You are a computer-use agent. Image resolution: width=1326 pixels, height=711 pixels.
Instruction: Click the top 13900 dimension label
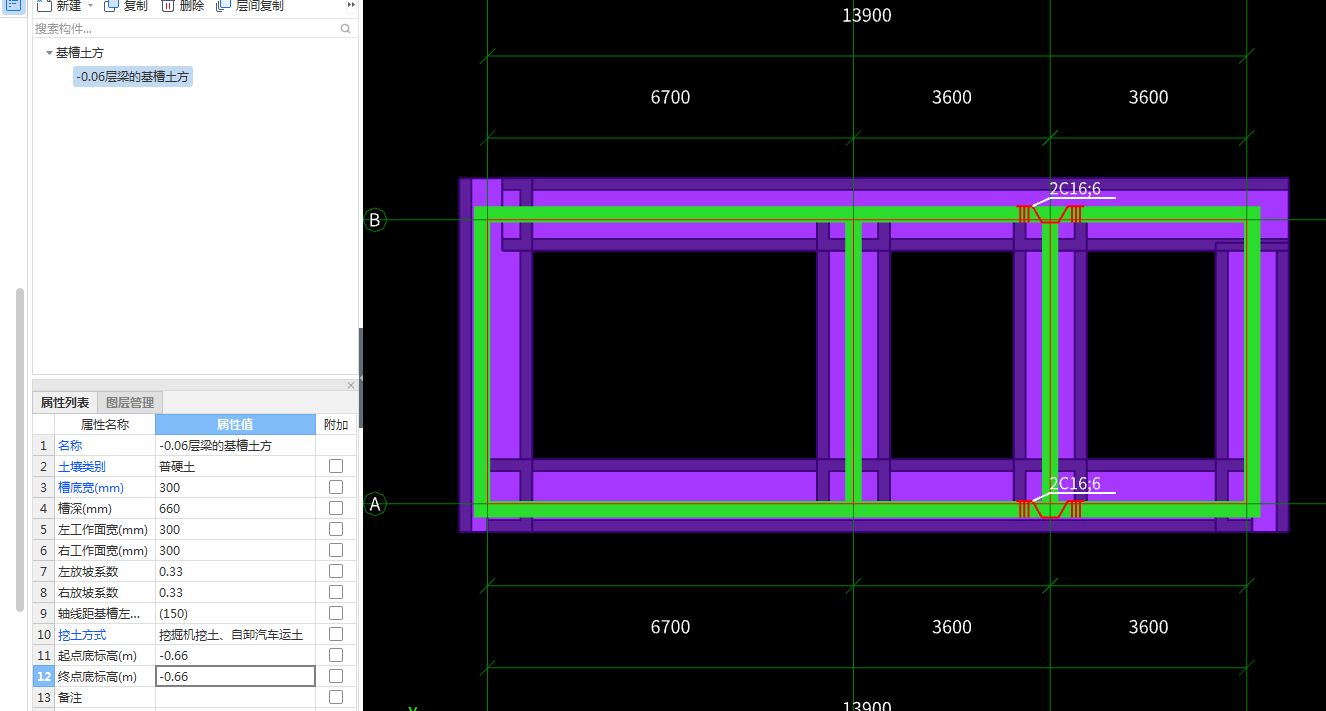click(866, 15)
